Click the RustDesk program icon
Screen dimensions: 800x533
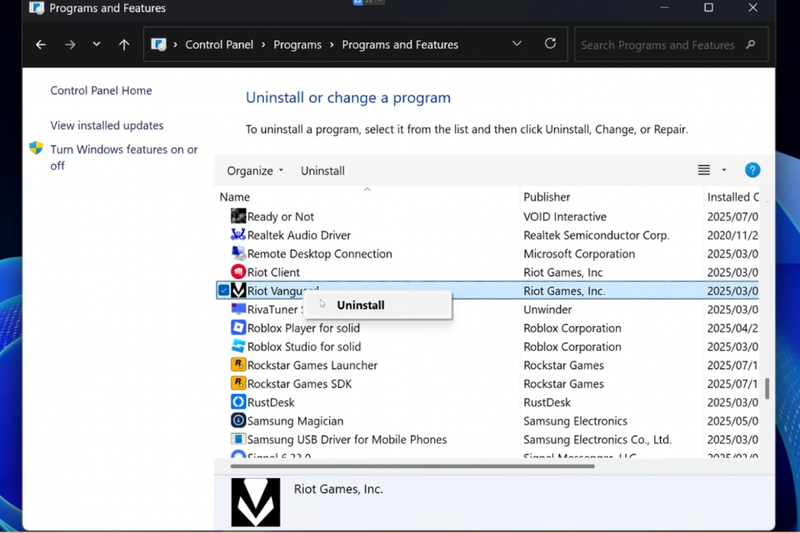click(238, 402)
